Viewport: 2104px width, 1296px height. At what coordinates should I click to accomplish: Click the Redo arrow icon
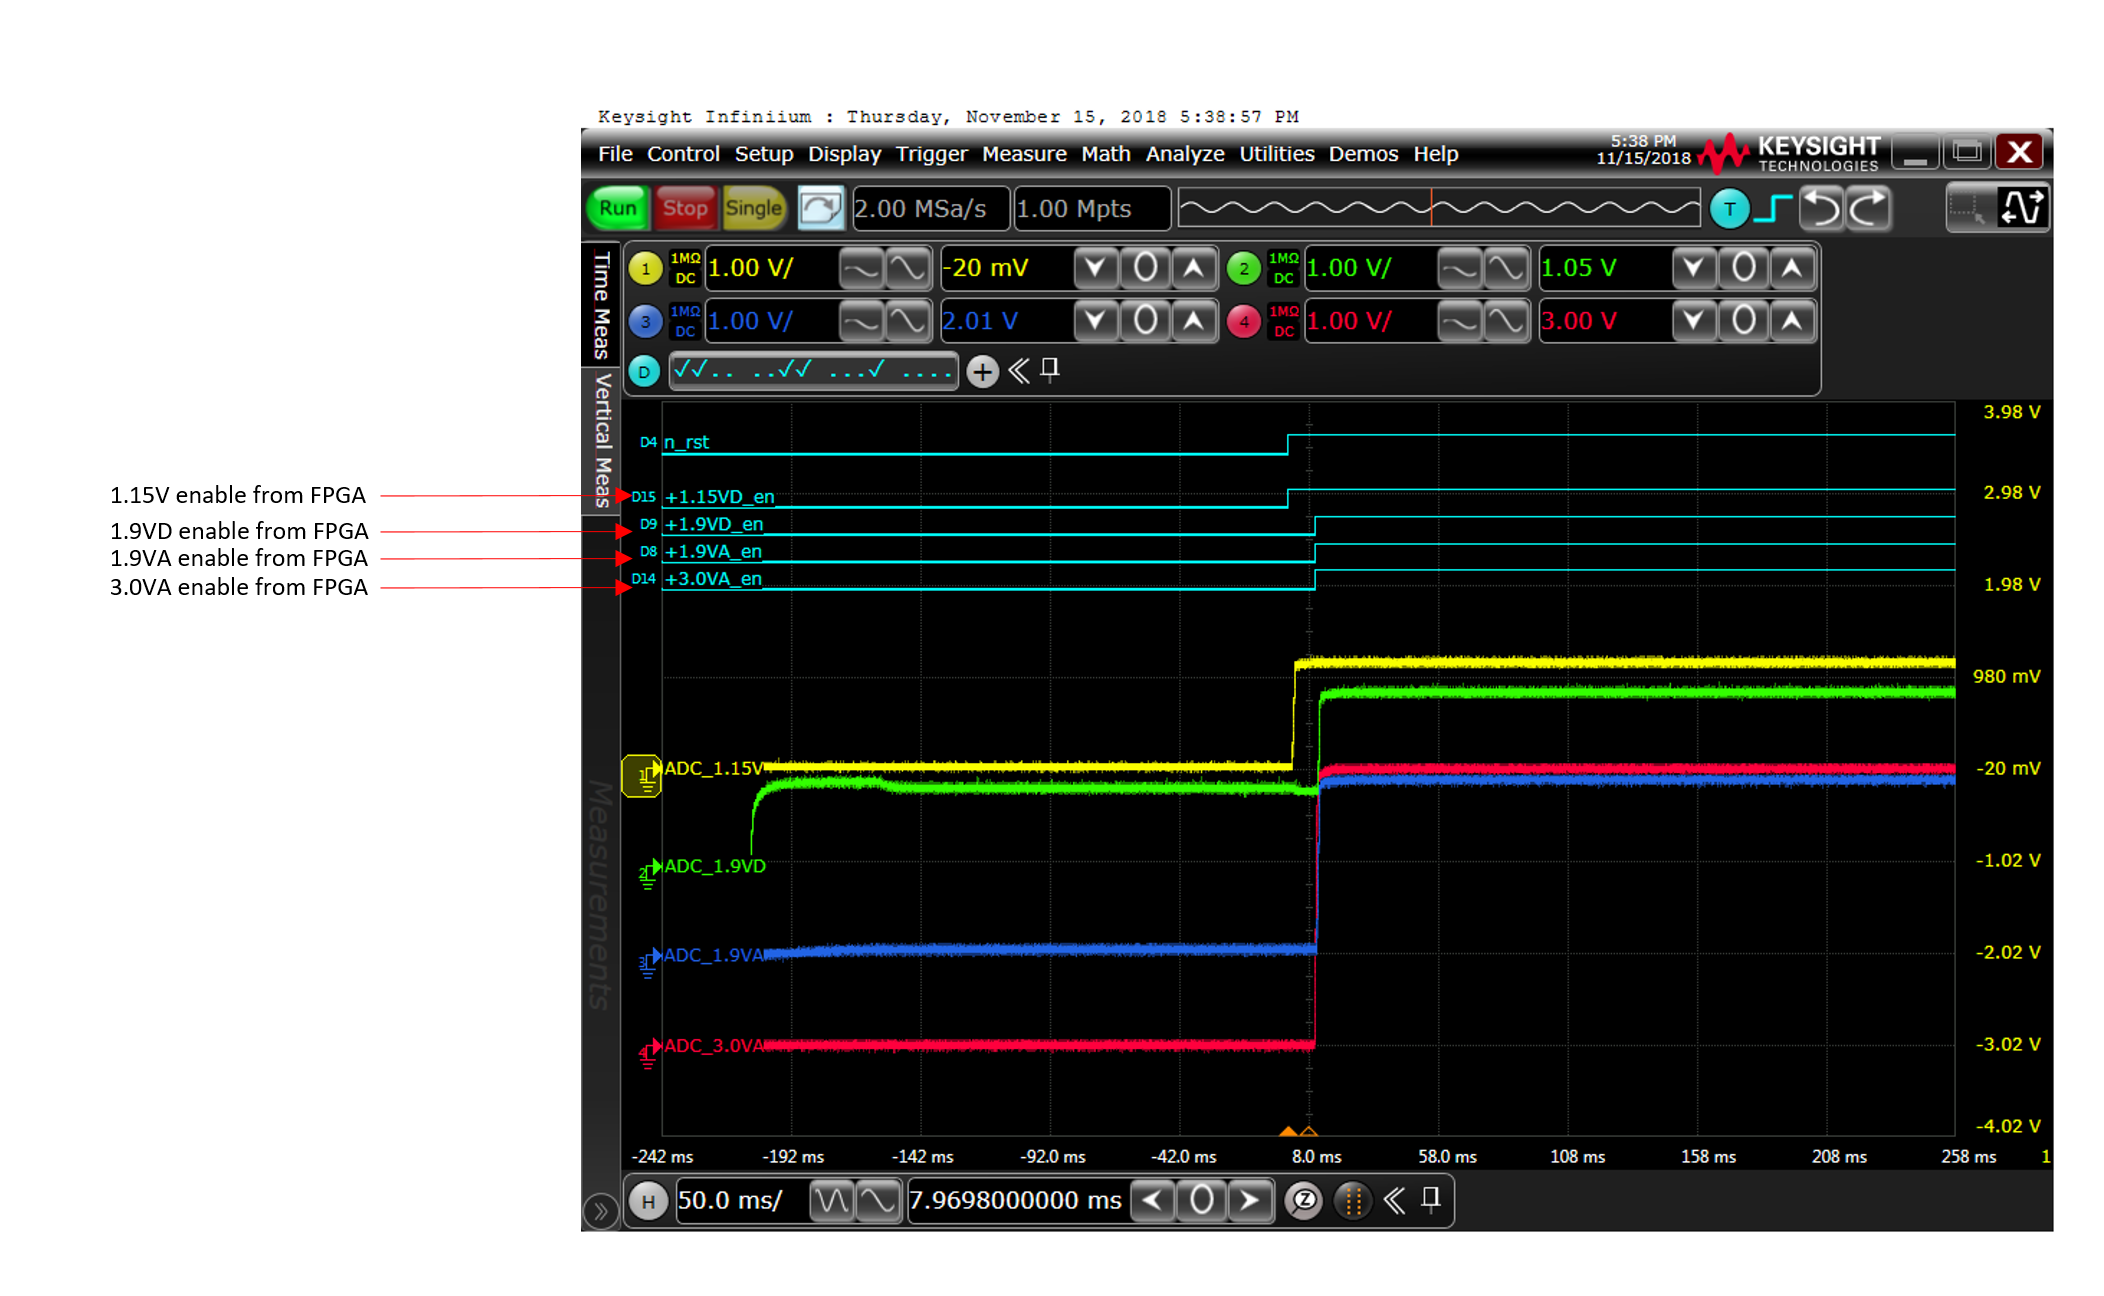pos(1868,209)
